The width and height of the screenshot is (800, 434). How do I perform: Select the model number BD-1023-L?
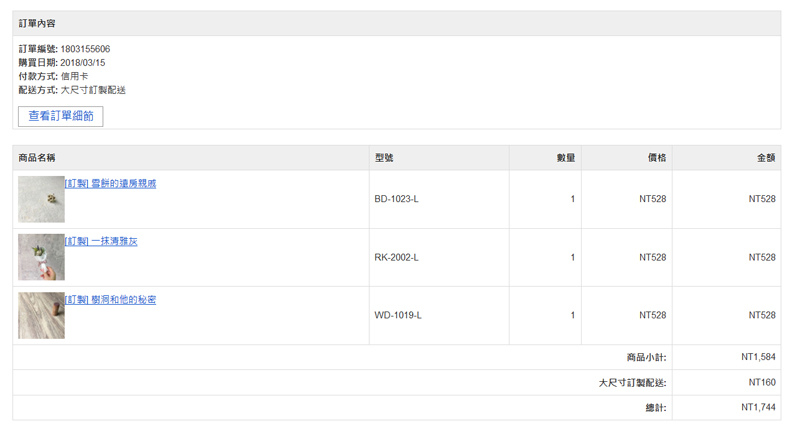tap(396, 199)
